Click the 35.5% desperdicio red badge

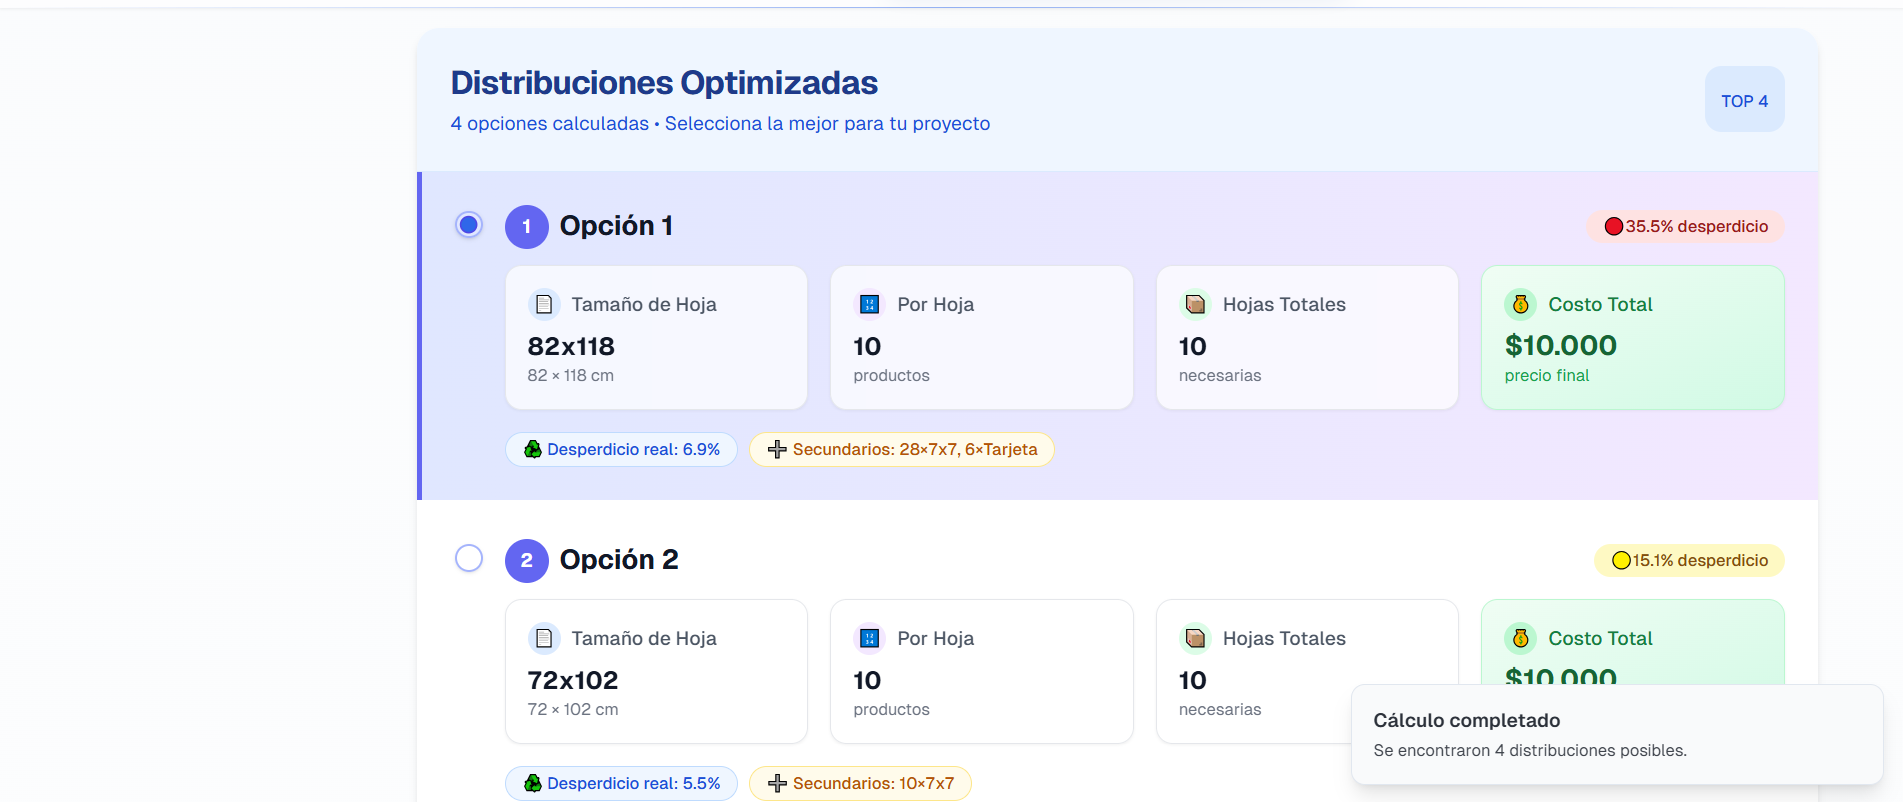click(1685, 226)
